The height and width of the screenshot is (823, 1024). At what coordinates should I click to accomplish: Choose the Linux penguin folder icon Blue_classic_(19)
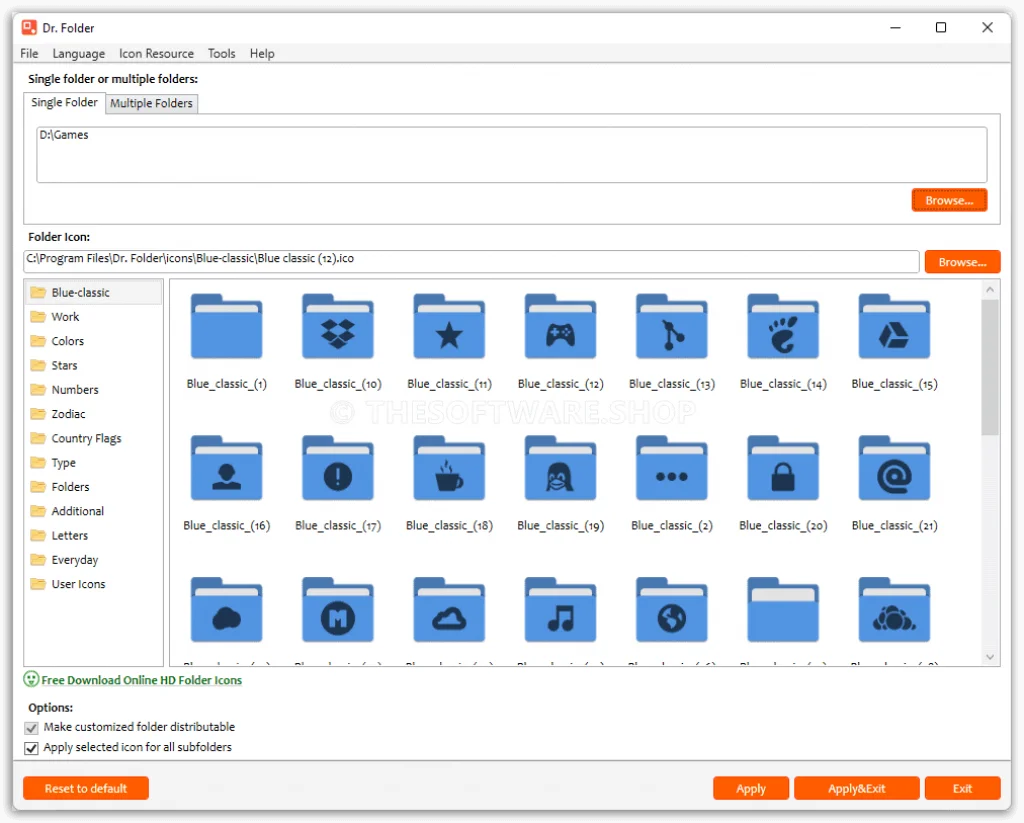point(560,468)
